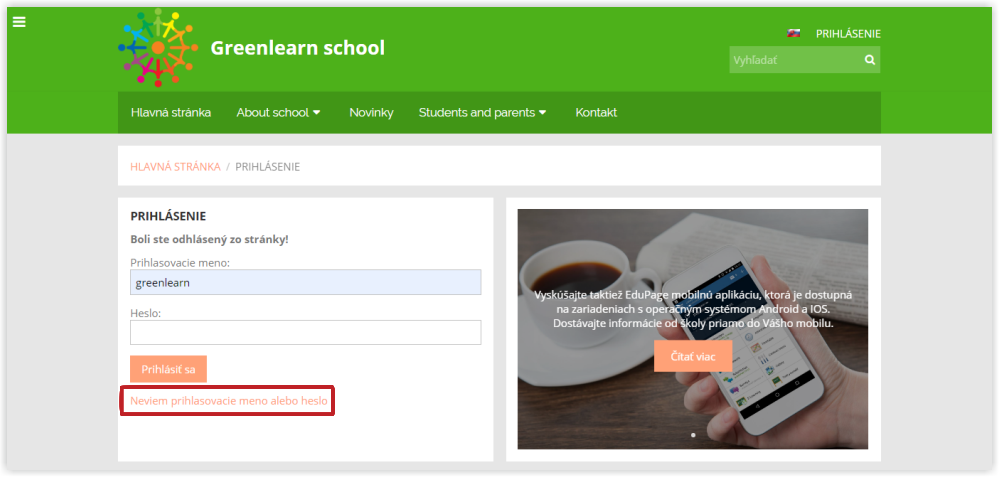Click the Čítať viac button
This screenshot has width=999, height=477.
point(693,356)
